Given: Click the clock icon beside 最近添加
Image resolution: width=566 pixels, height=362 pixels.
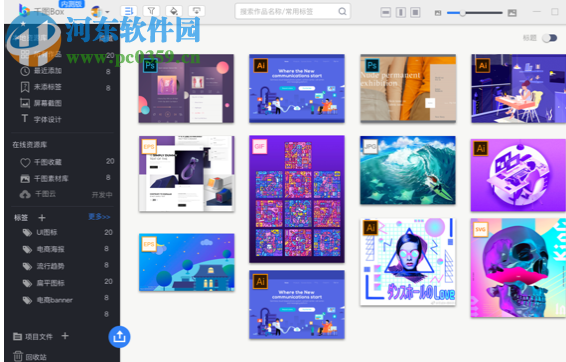Looking at the screenshot, I should [x=25, y=71].
